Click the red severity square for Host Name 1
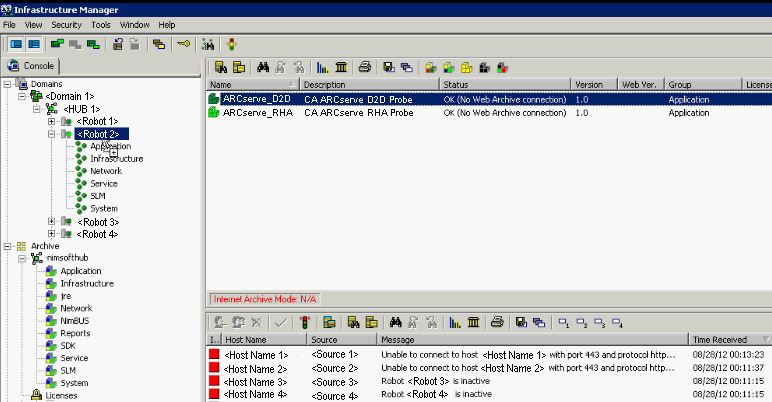 (x=214, y=354)
